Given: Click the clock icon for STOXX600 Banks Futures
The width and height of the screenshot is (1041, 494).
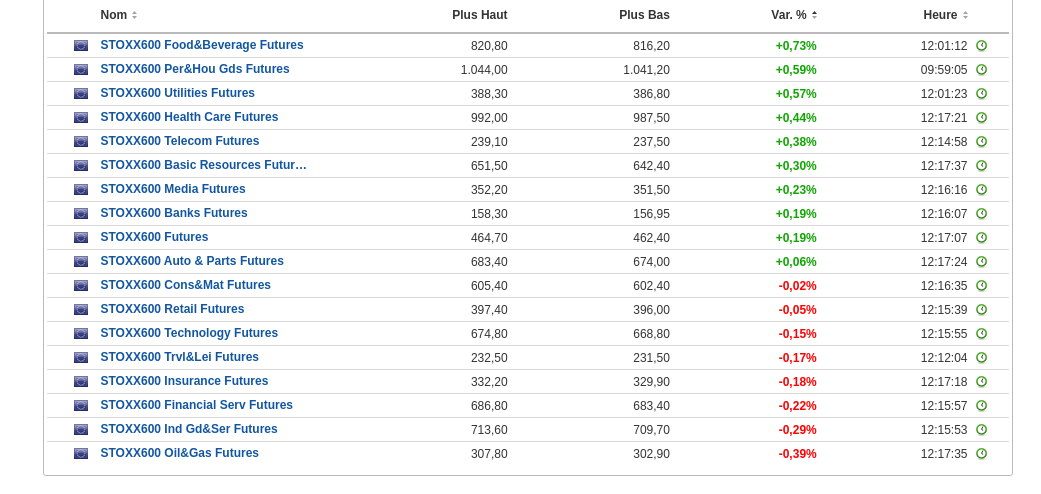Looking at the screenshot, I should (981, 214).
